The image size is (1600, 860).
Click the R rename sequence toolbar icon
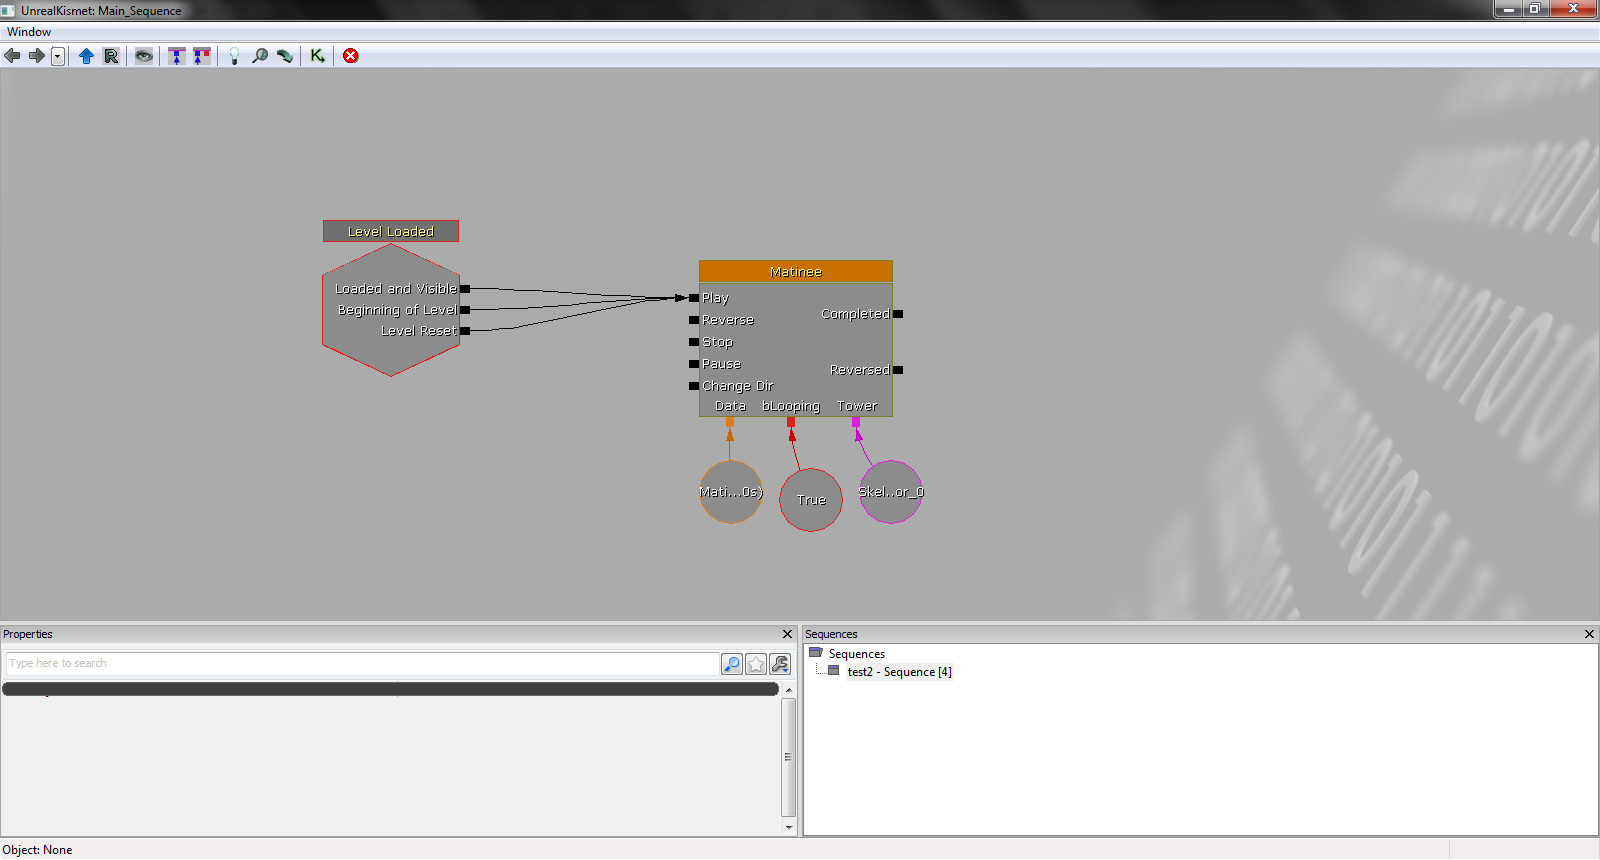pos(111,56)
